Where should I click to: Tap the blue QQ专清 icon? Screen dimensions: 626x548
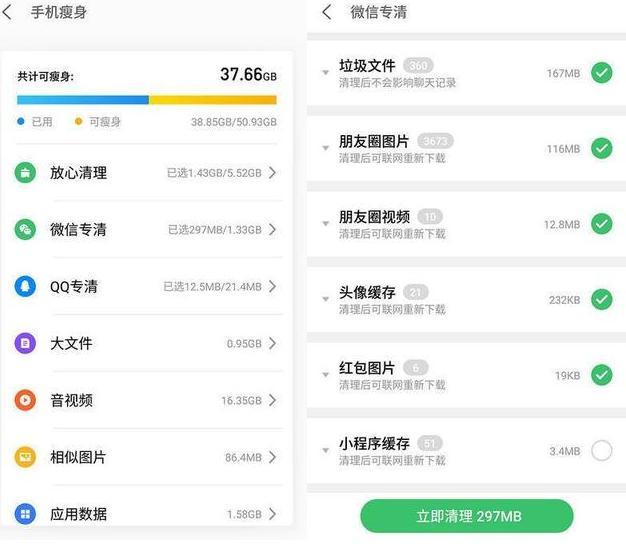(25, 287)
